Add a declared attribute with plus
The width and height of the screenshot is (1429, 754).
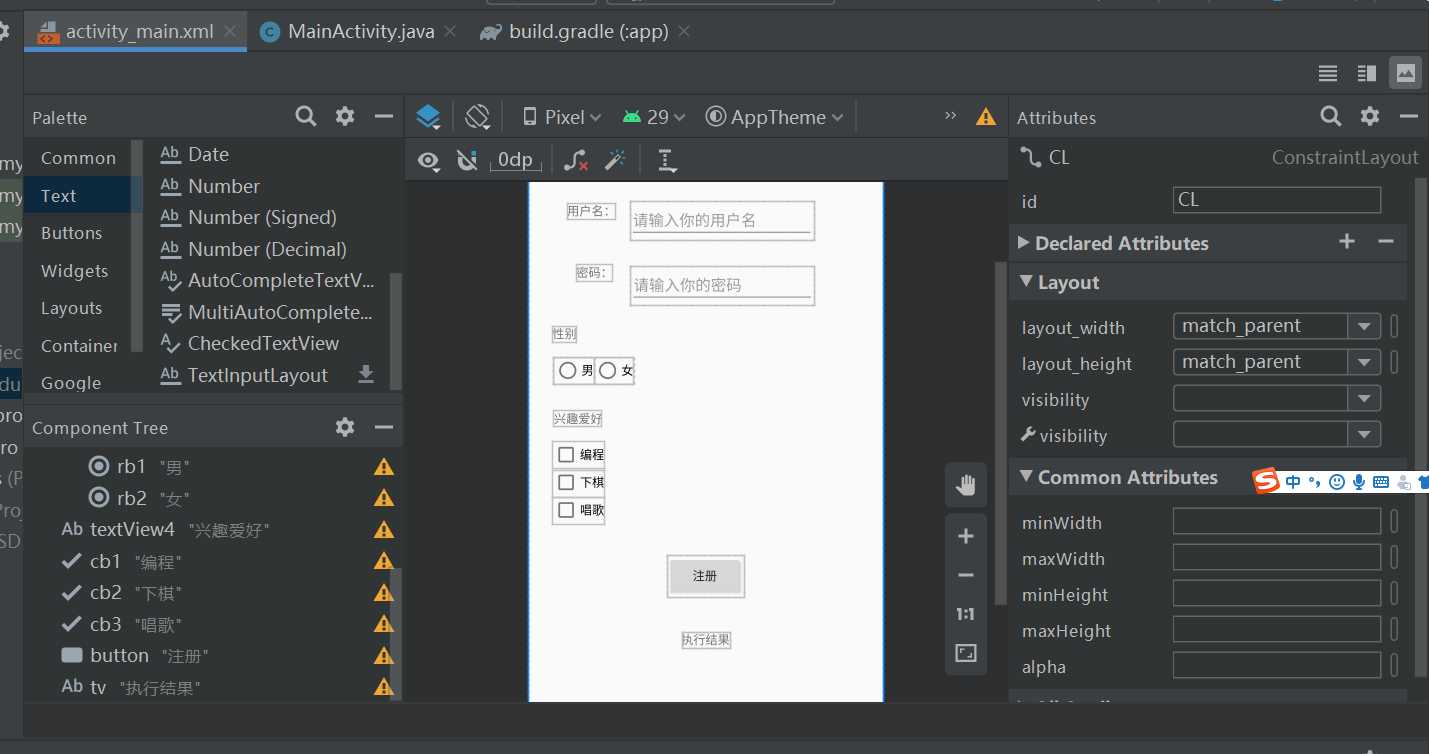click(x=1347, y=241)
